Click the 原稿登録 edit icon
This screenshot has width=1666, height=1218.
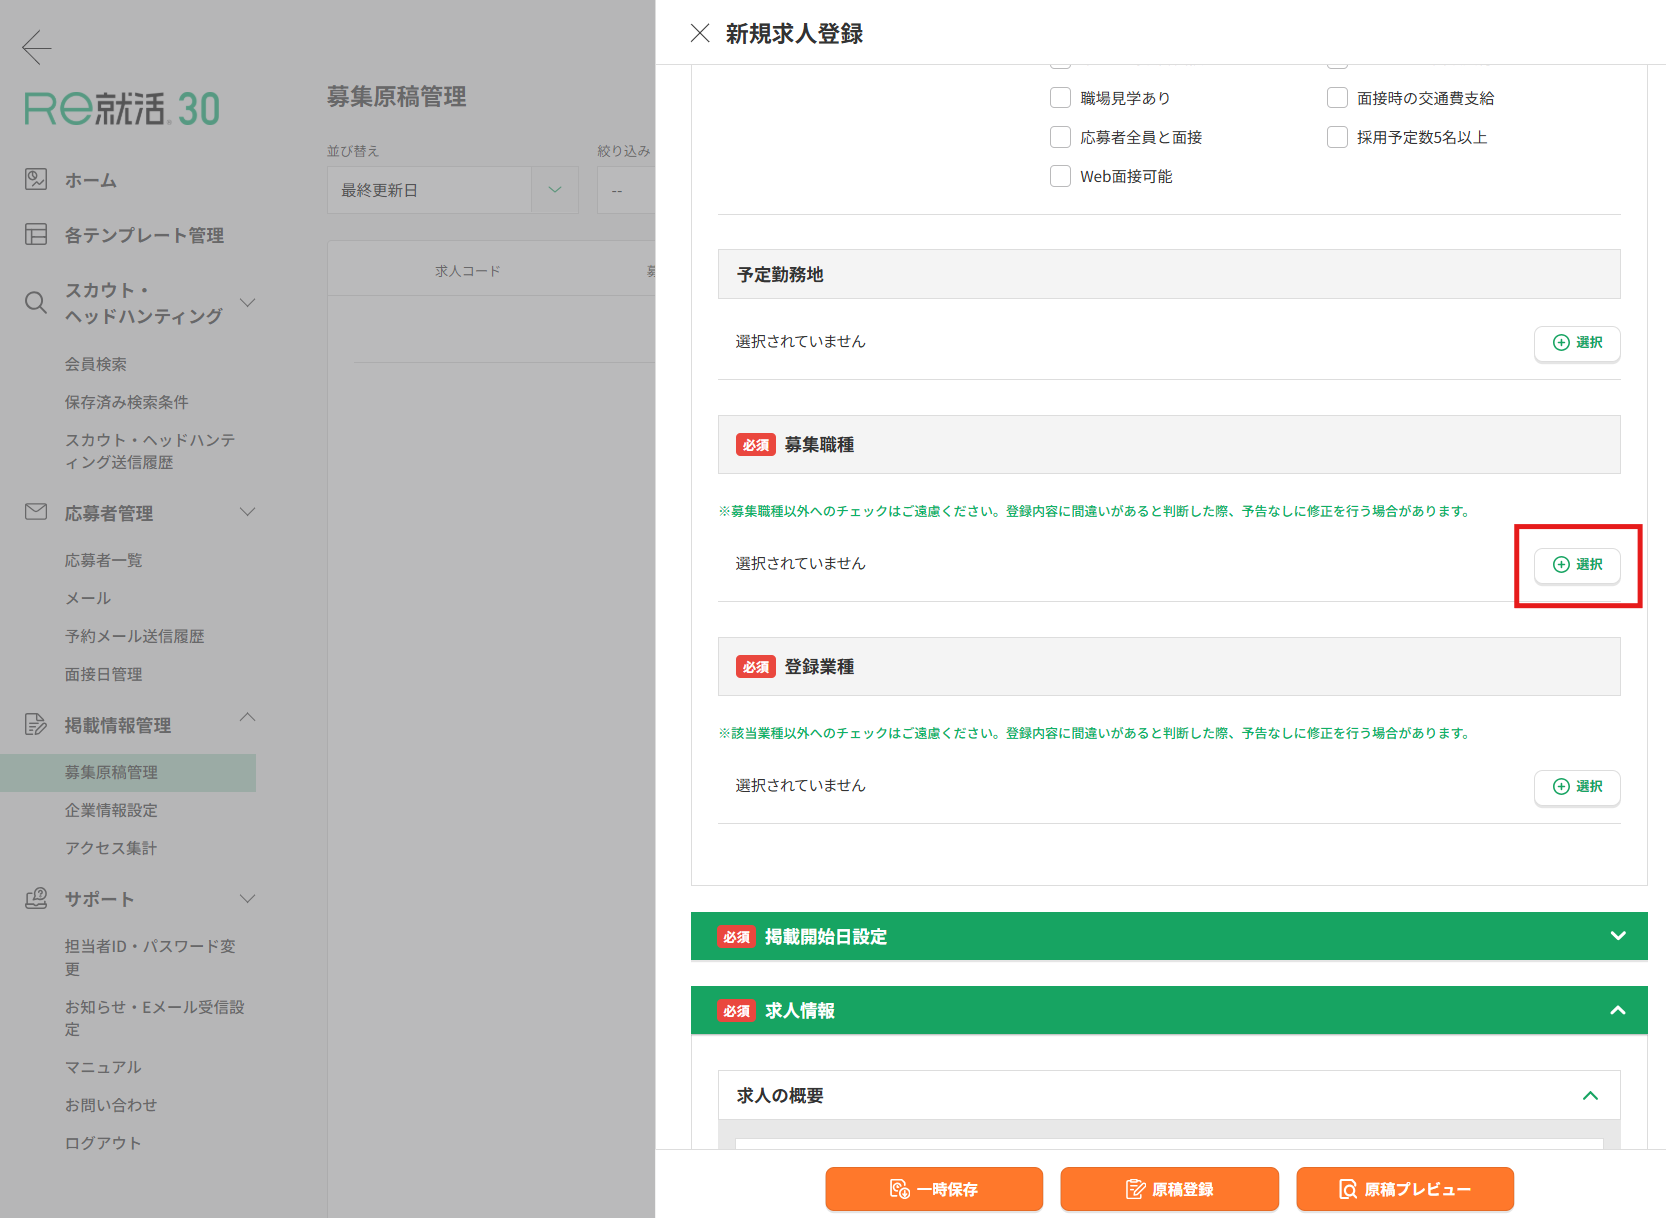pos(1135,1189)
